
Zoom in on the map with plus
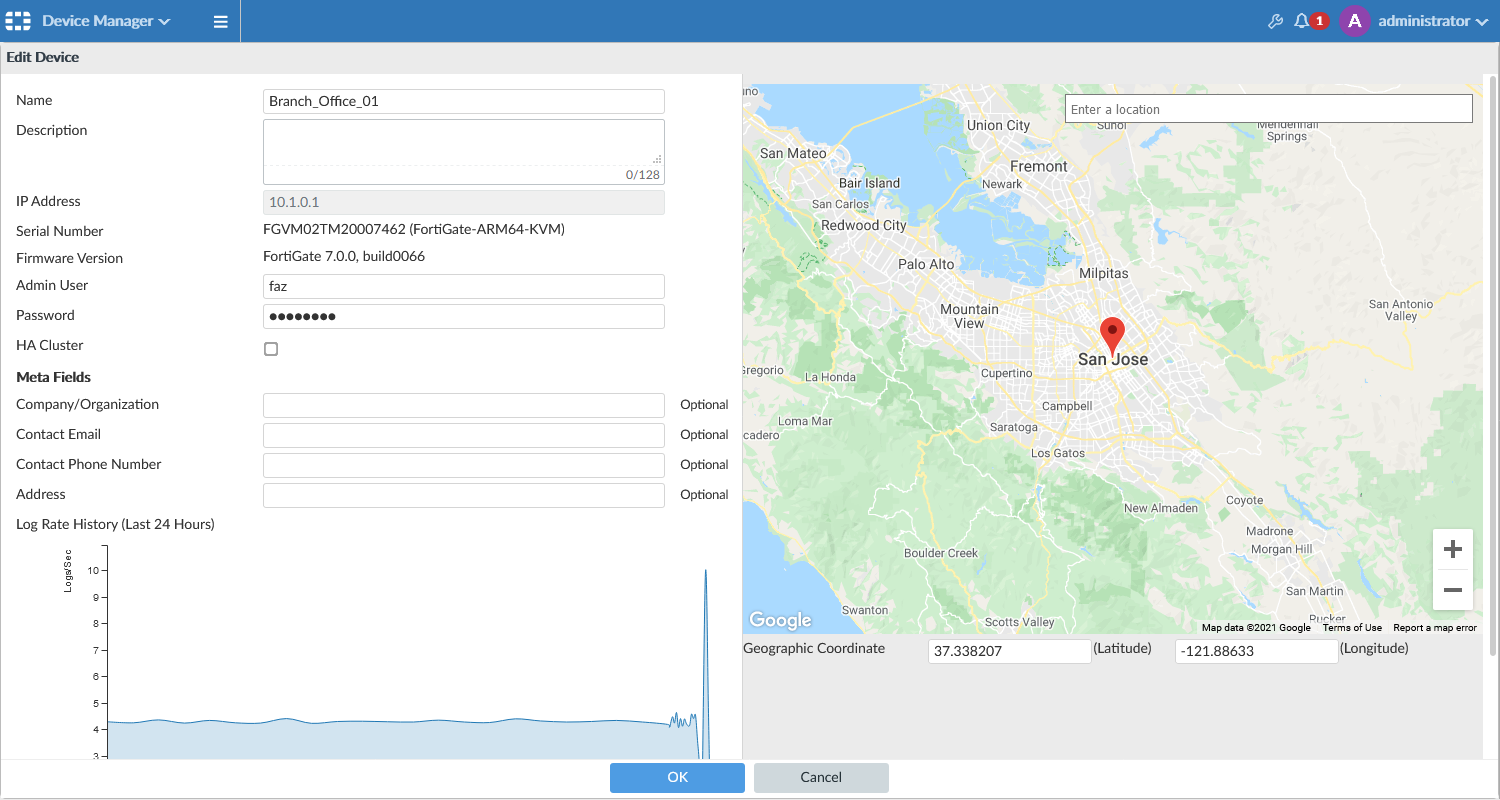pyautogui.click(x=1453, y=549)
